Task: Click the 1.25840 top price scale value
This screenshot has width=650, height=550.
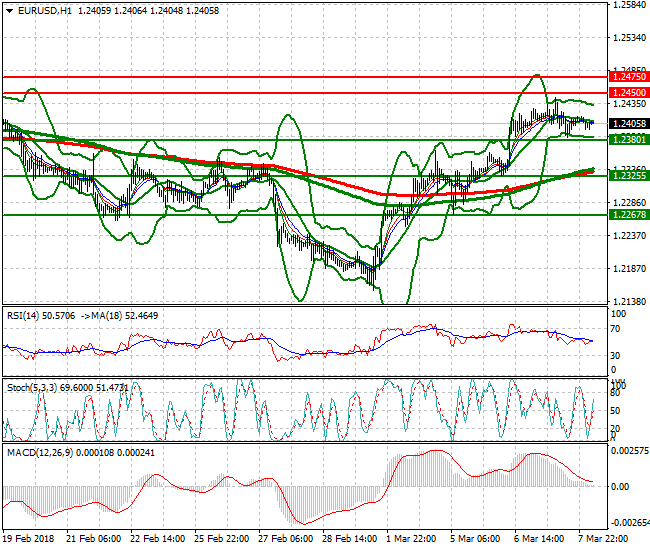Action: pyautogui.click(x=628, y=5)
